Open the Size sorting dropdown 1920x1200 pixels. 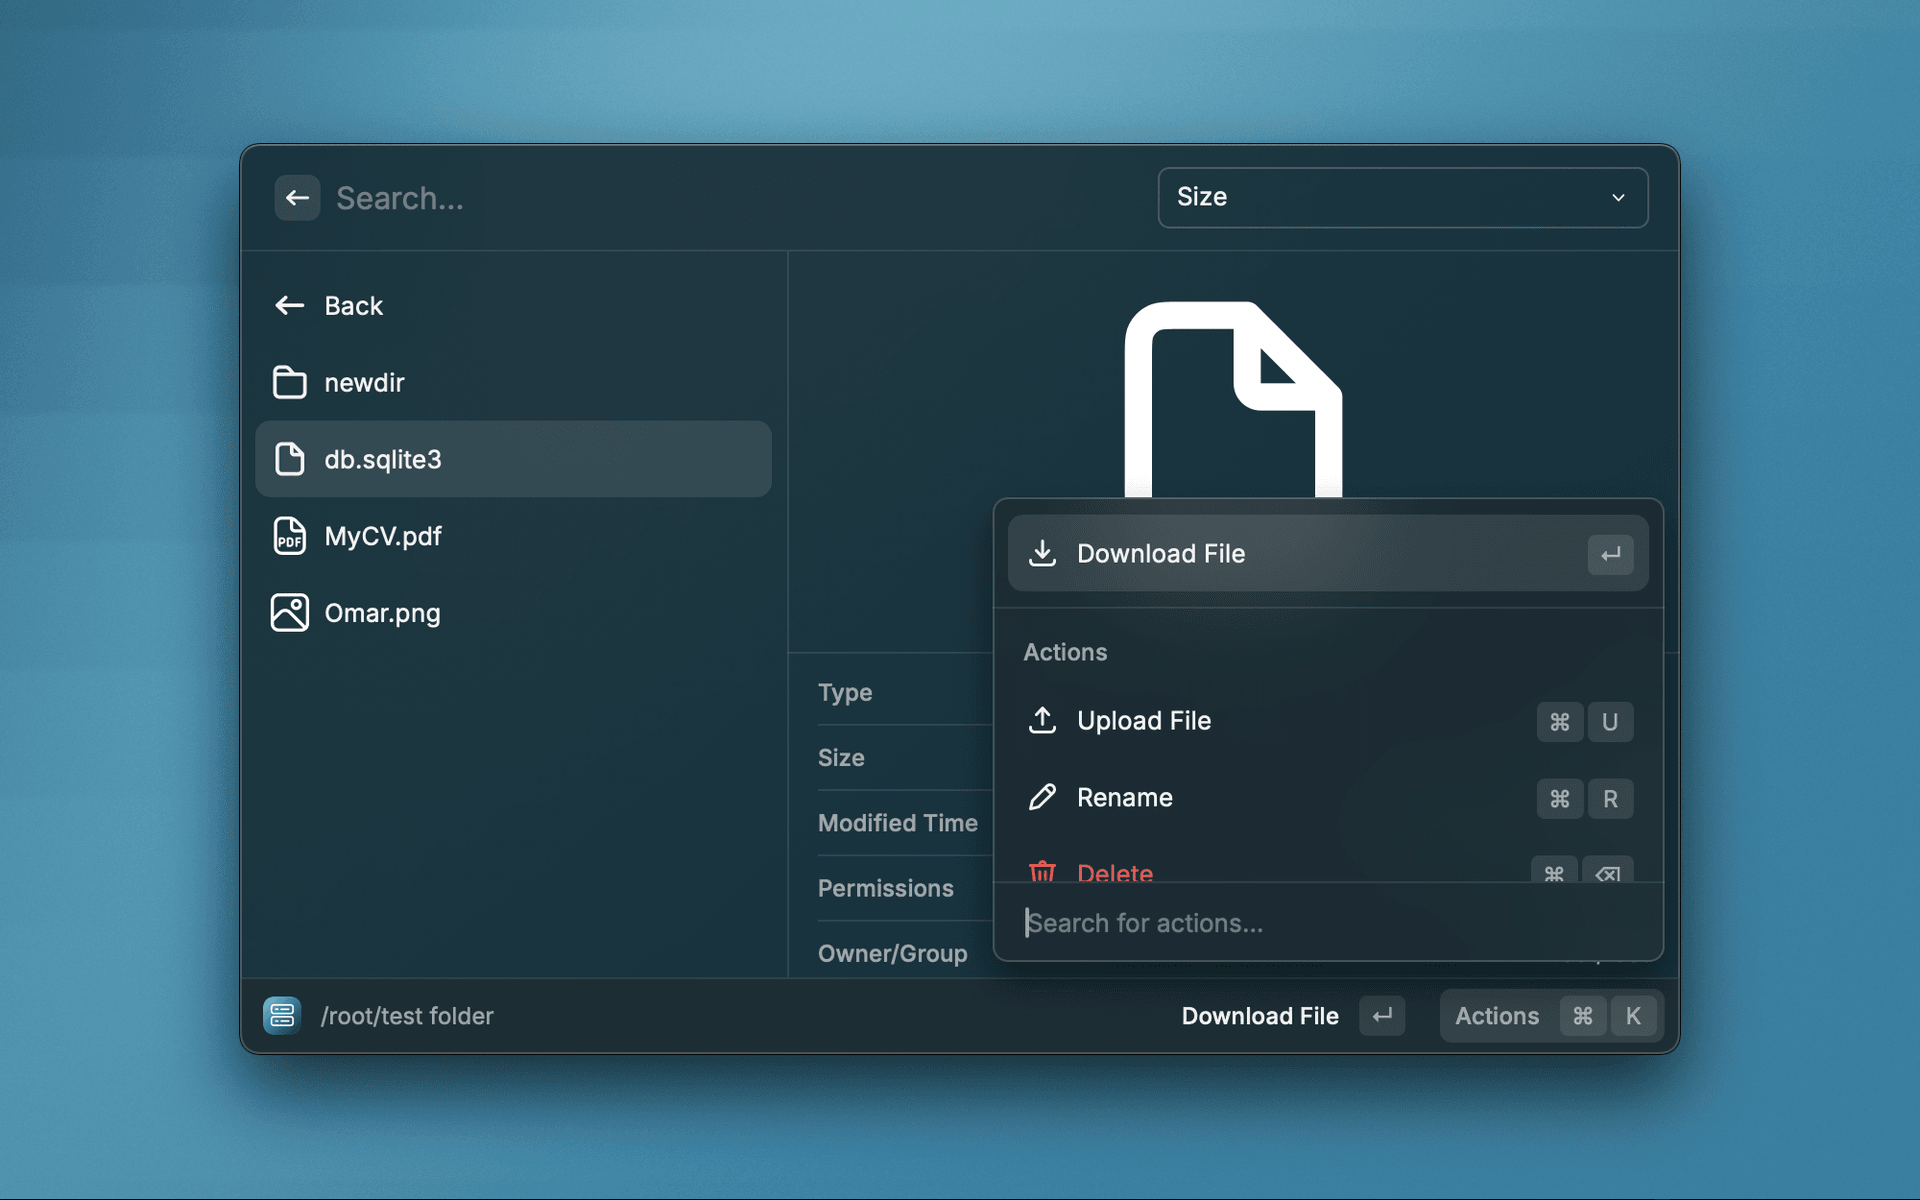pos(1402,197)
